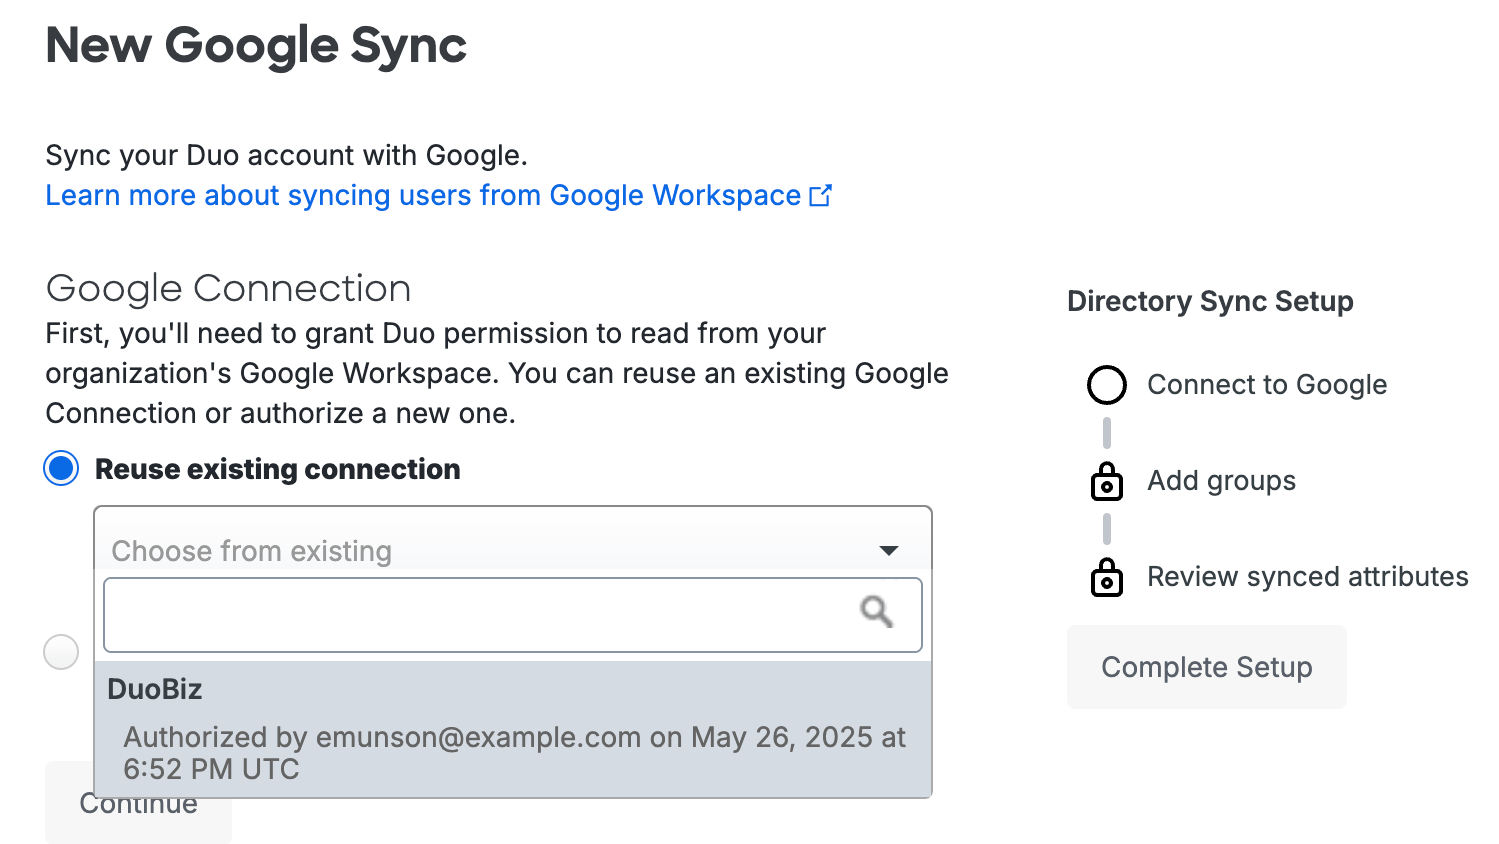Click the magnifier search icon in the dropdown
Viewport: 1499px width, 844px height.
(876, 612)
